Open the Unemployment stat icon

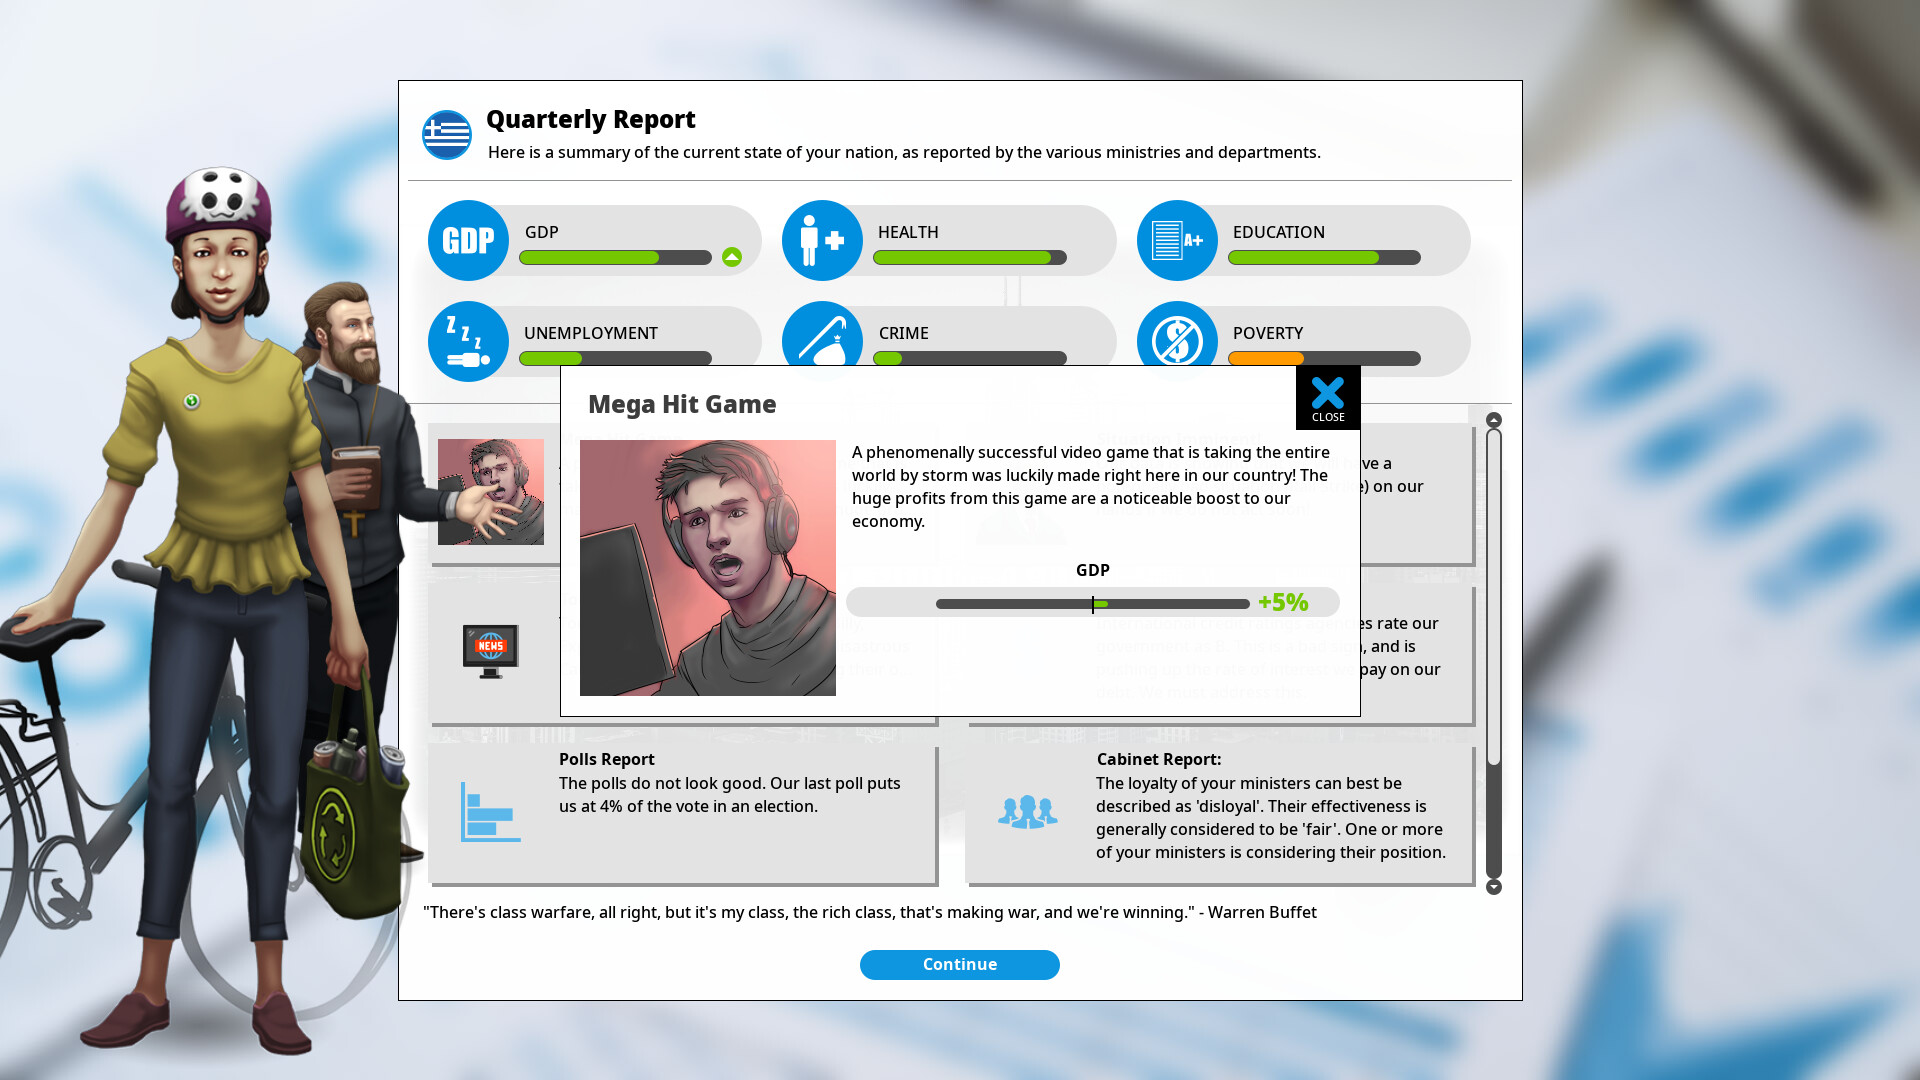click(468, 341)
